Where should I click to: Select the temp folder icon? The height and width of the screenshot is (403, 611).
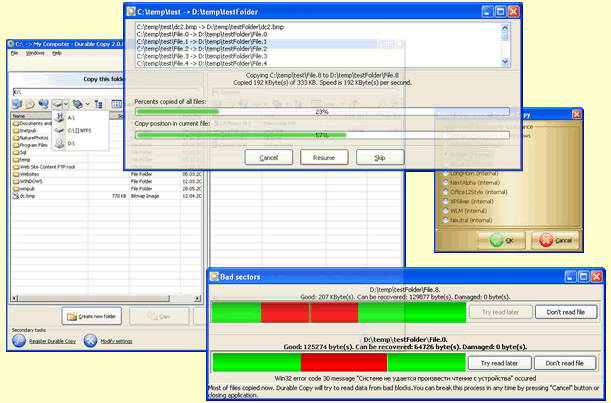click(16, 159)
